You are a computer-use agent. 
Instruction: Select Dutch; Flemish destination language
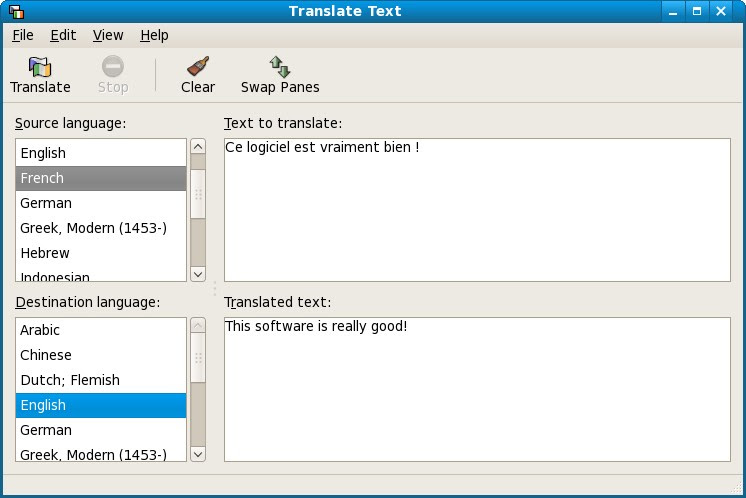click(101, 380)
